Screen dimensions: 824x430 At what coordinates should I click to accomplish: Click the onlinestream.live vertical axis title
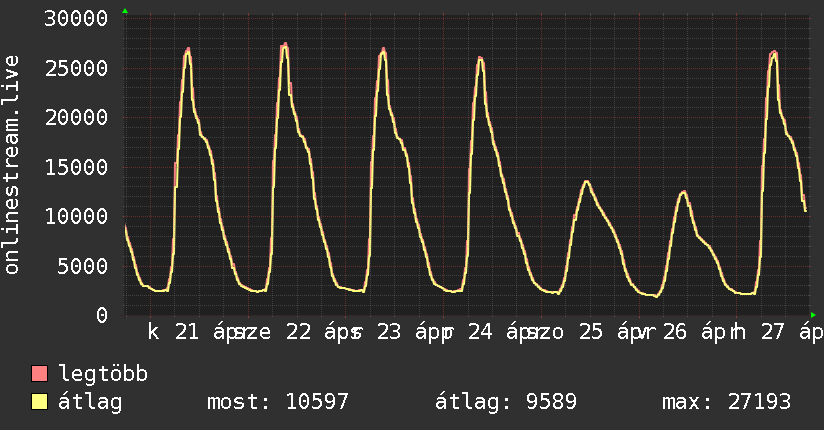[x=11, y=165]
